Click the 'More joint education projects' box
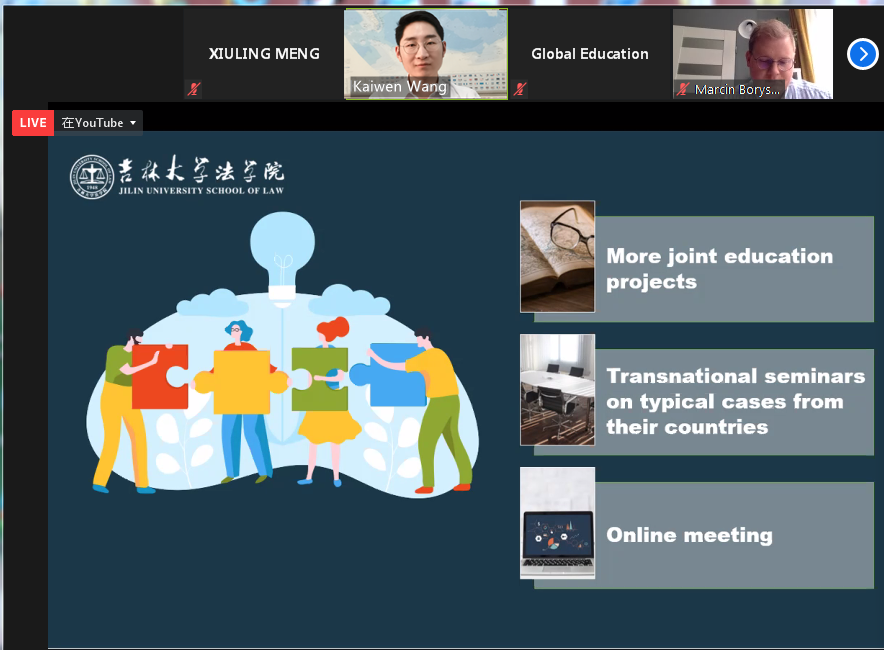 click(735, 269)
